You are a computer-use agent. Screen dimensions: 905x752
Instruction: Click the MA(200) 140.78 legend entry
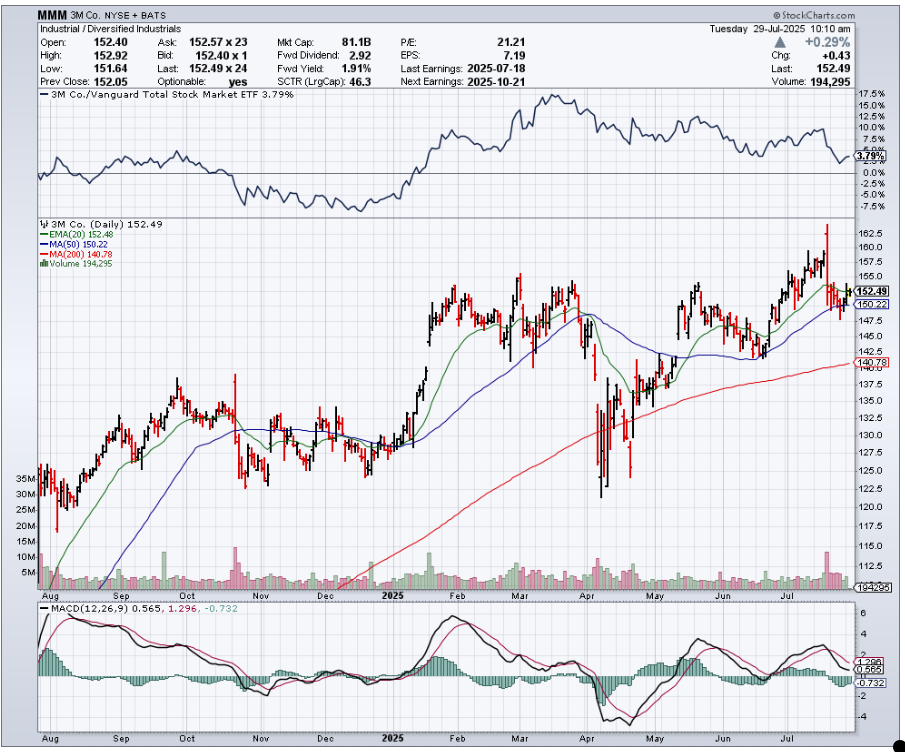[76, 255]
